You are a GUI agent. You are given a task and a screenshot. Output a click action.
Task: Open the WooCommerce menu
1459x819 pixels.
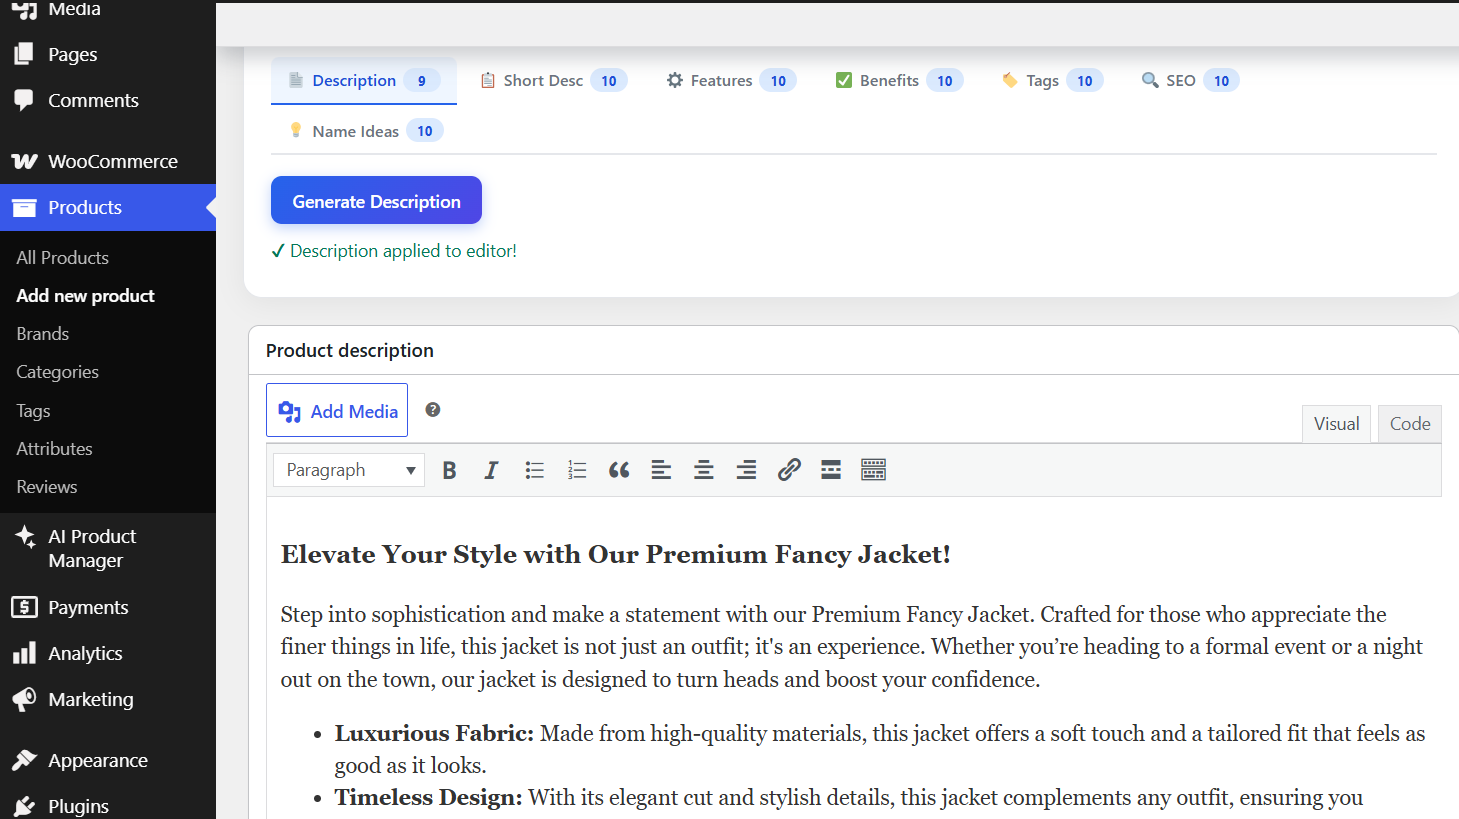108,161
